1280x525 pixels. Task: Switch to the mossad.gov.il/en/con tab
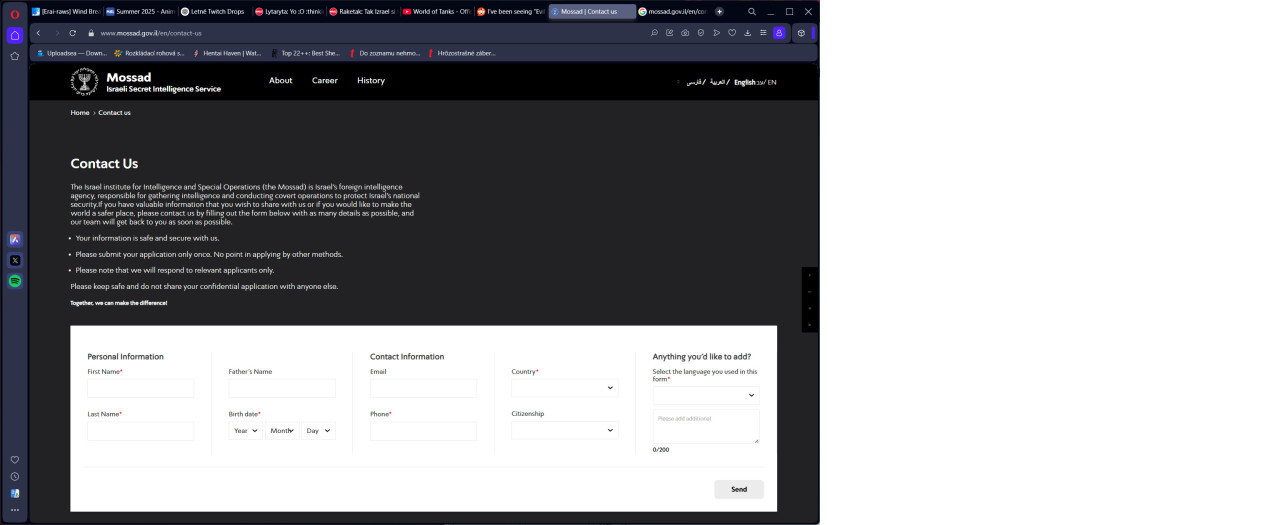pyautogui.click(x=672, y=12)
